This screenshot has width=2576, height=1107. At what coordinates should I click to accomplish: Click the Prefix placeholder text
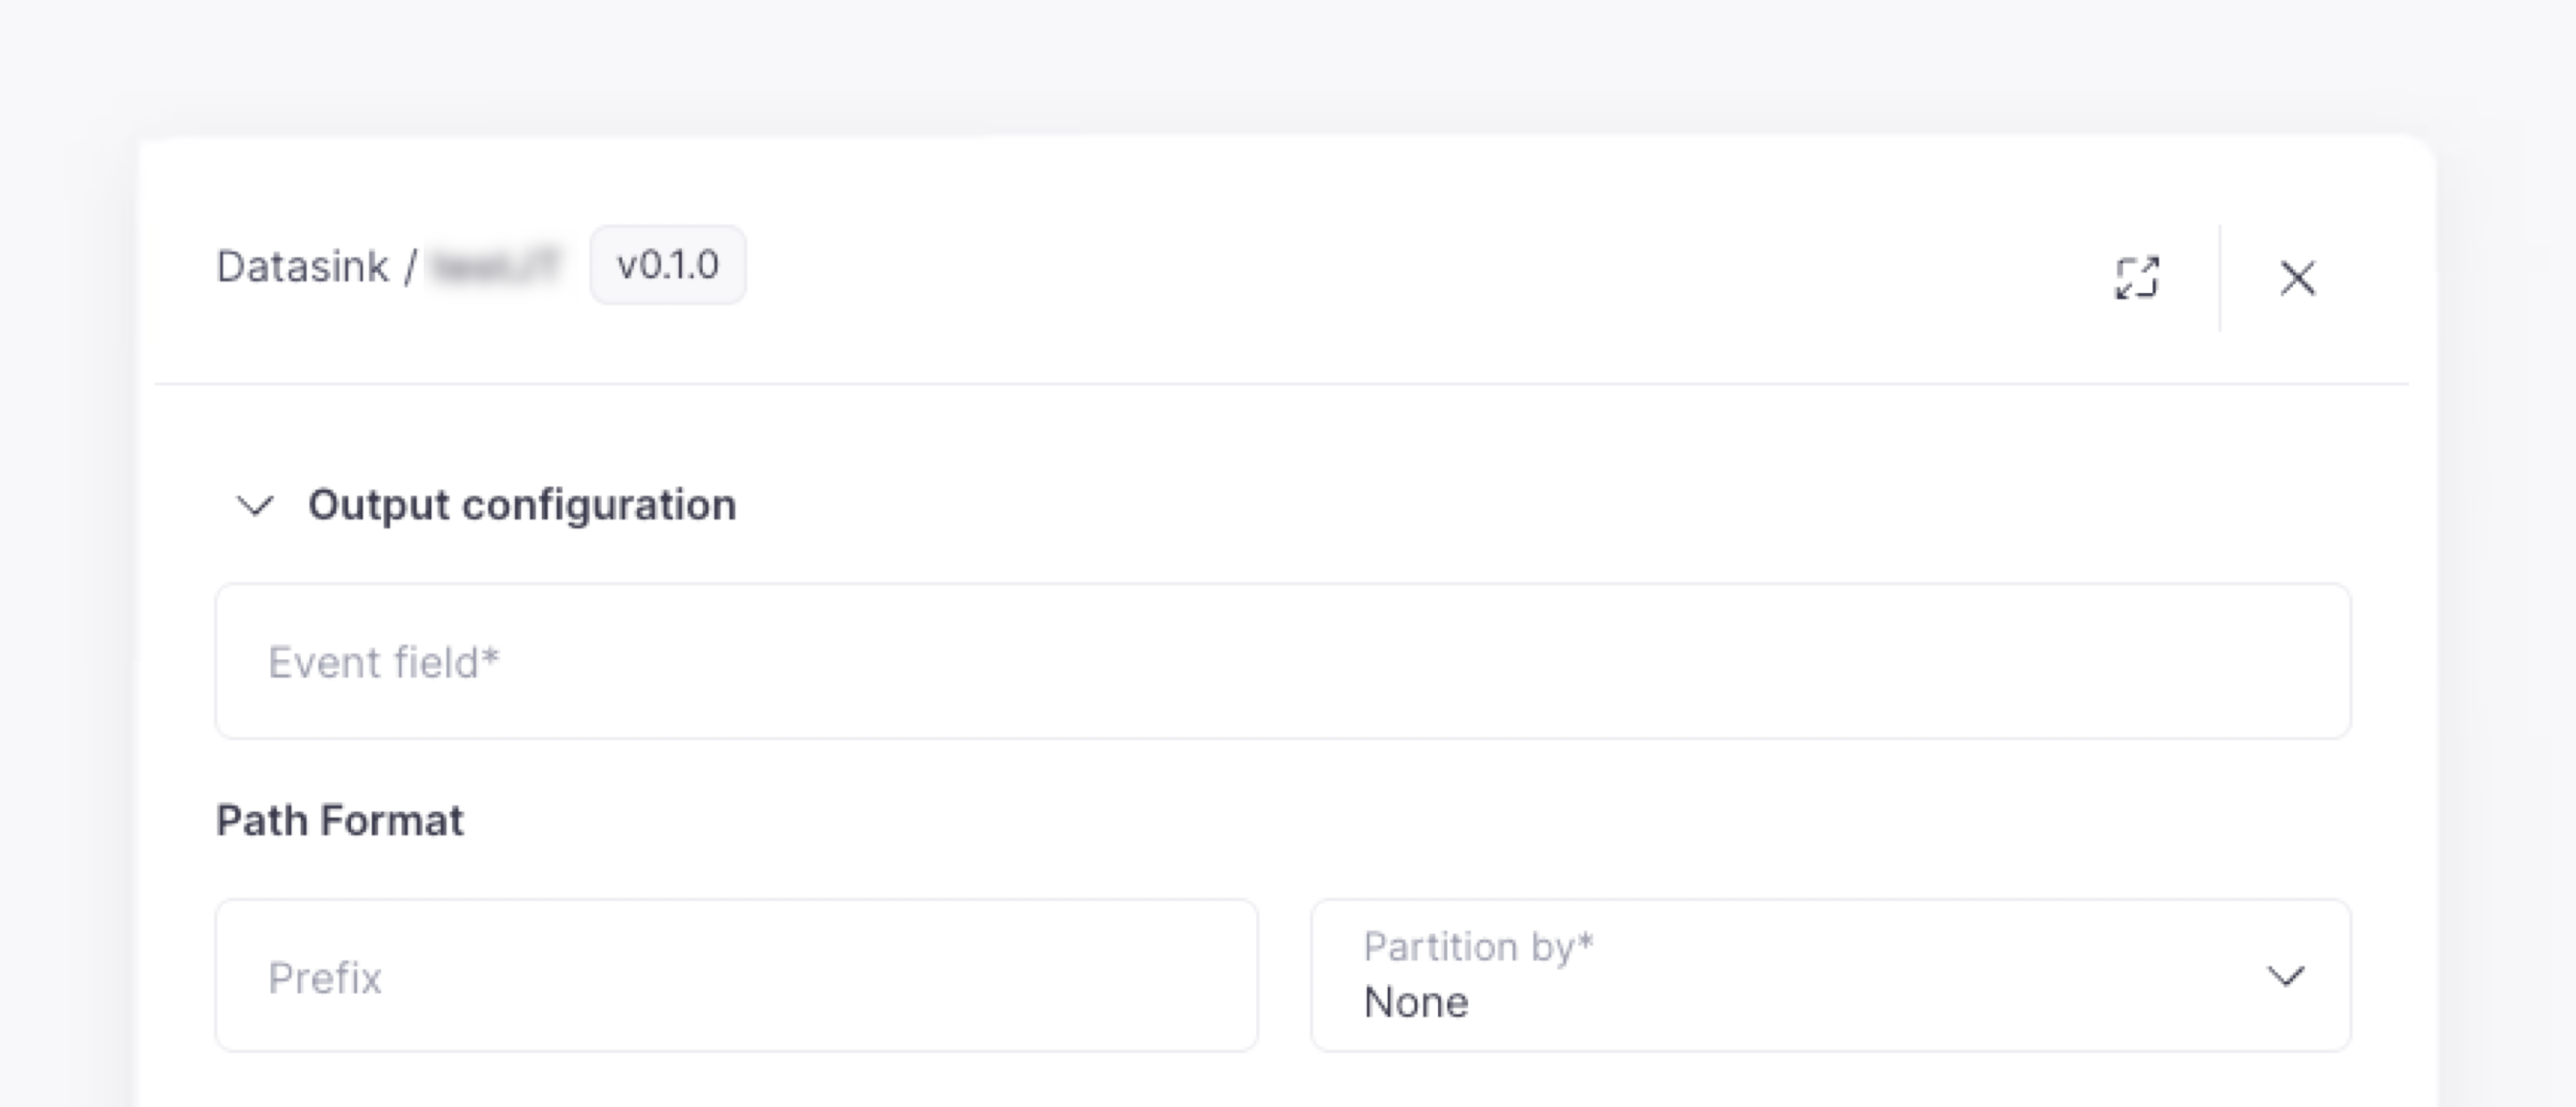325,978
